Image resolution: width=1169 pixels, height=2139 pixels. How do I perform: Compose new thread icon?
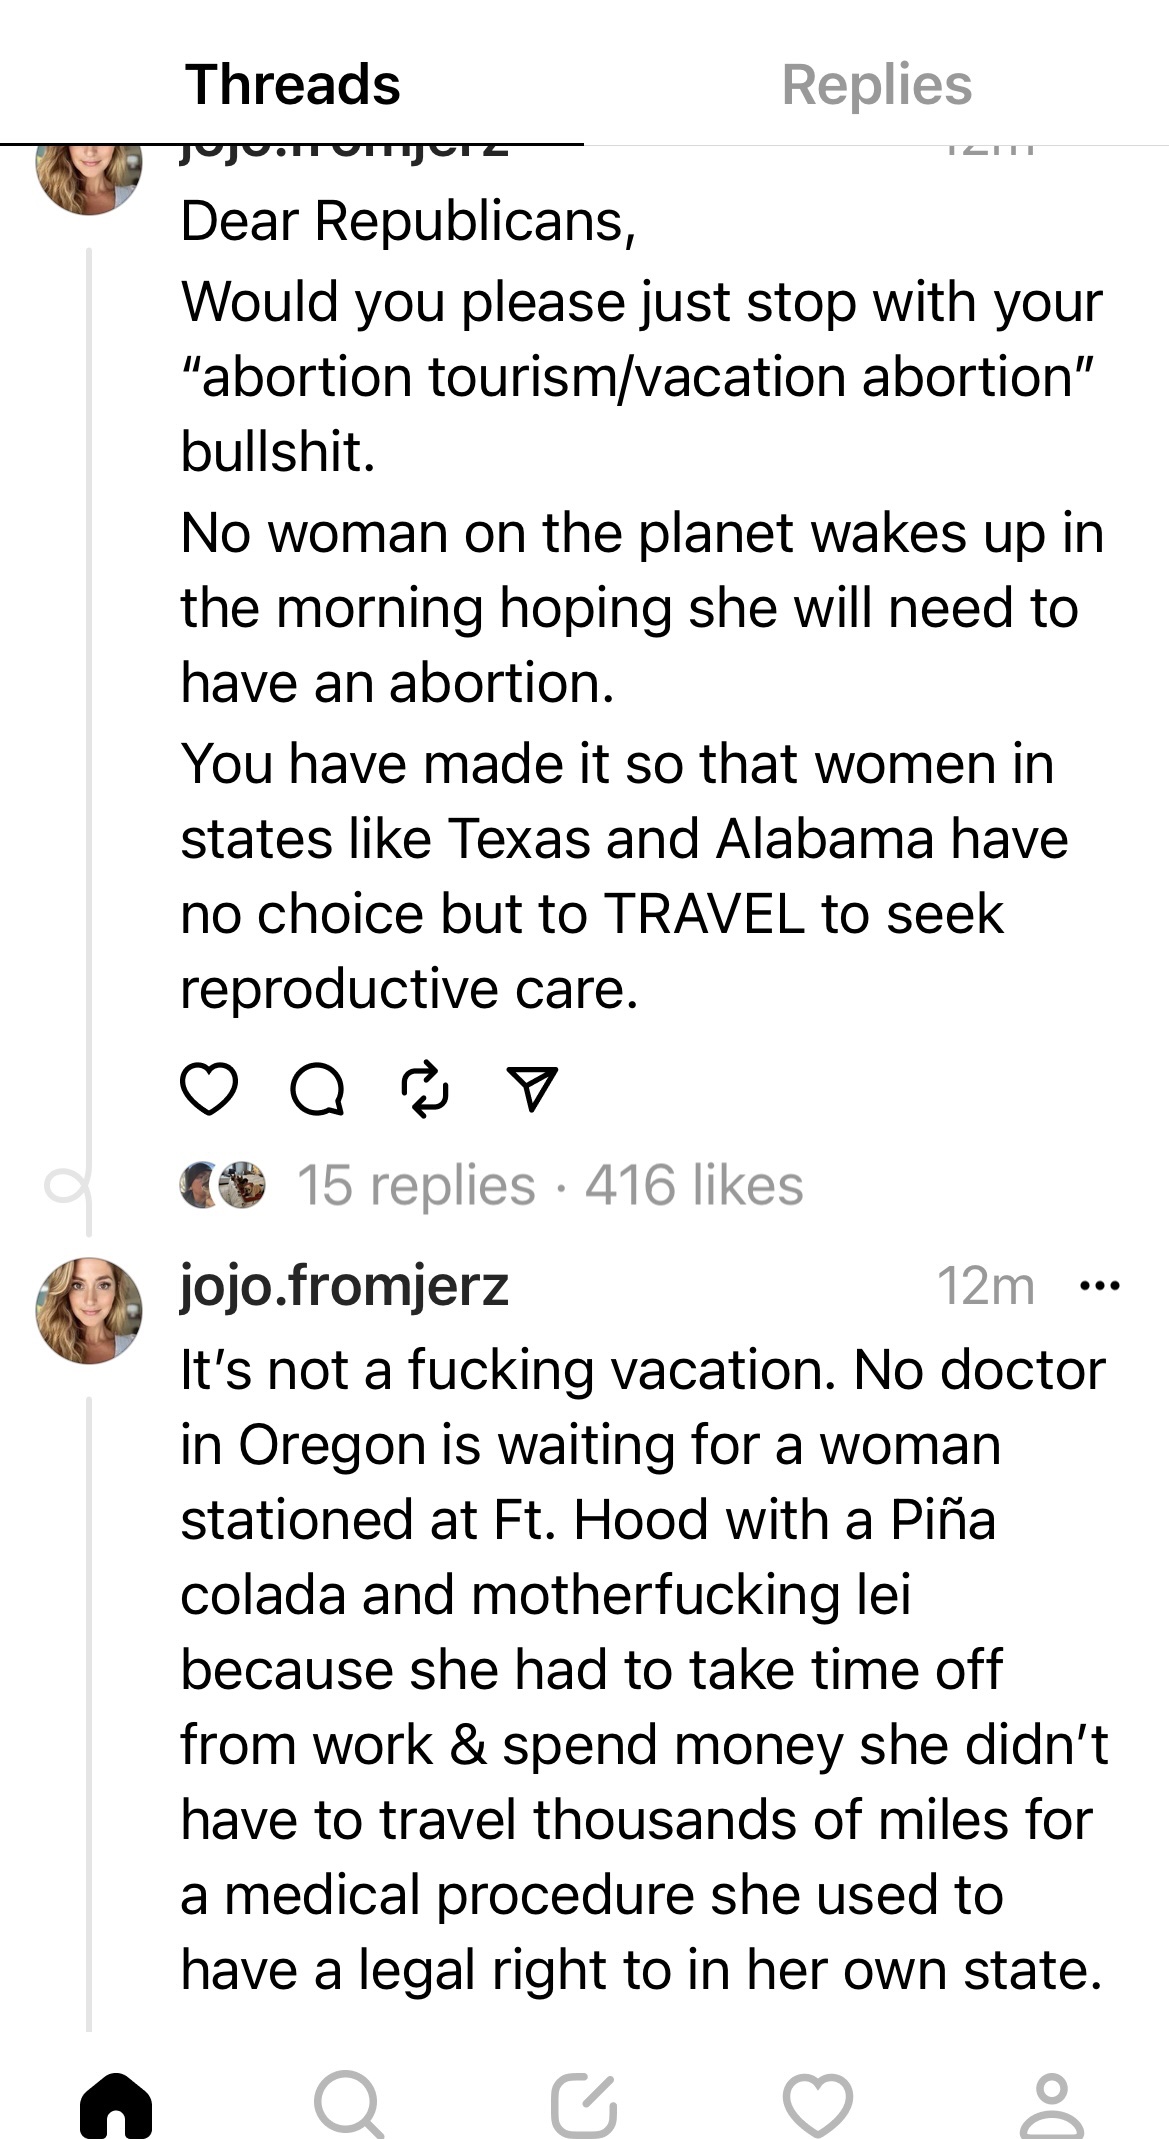584,2103
